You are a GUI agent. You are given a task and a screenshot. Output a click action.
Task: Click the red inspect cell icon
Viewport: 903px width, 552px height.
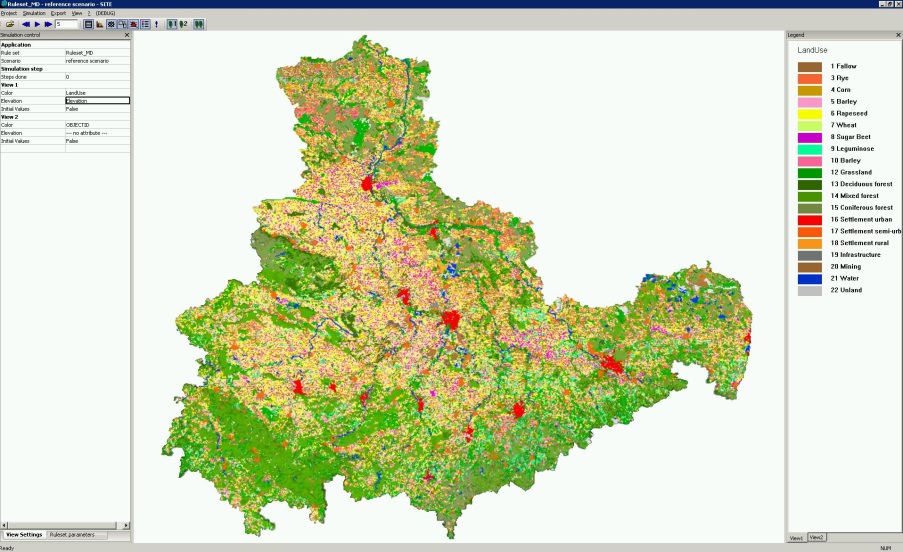(x=134, y=24)
